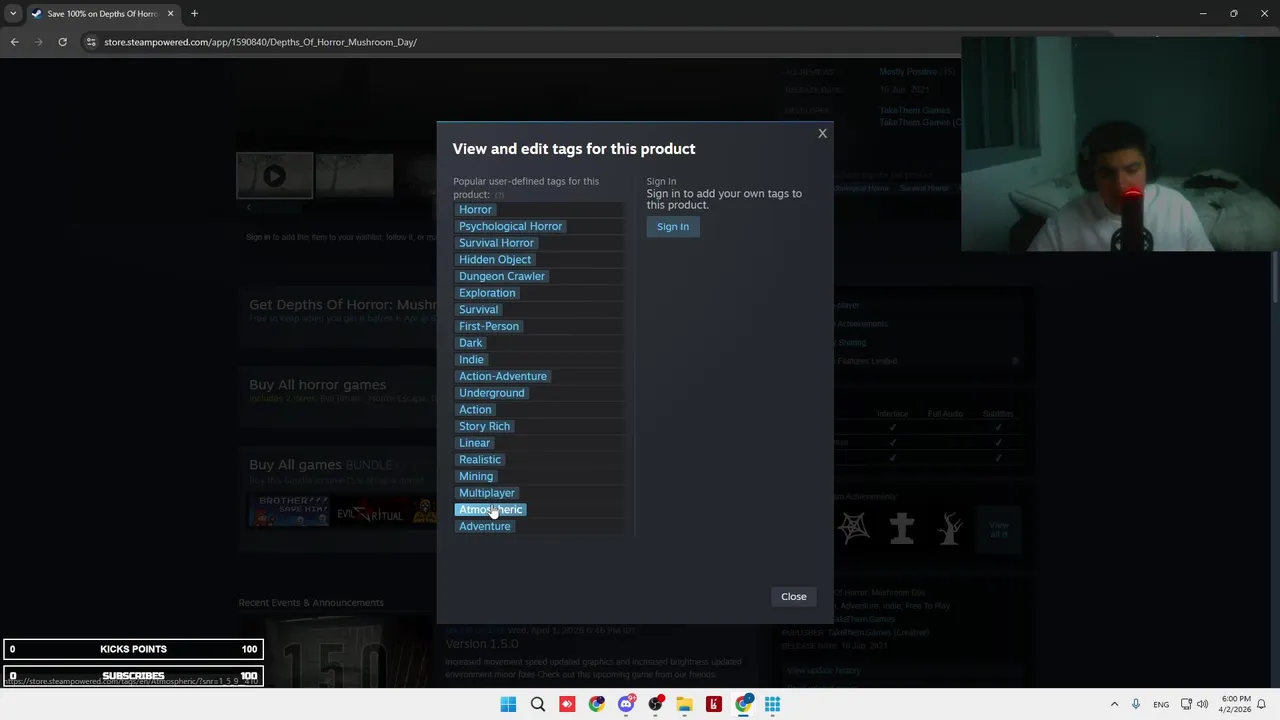1280x720 pixels.
Task: Click the microphone tray icon
Action: (1136, 704)
